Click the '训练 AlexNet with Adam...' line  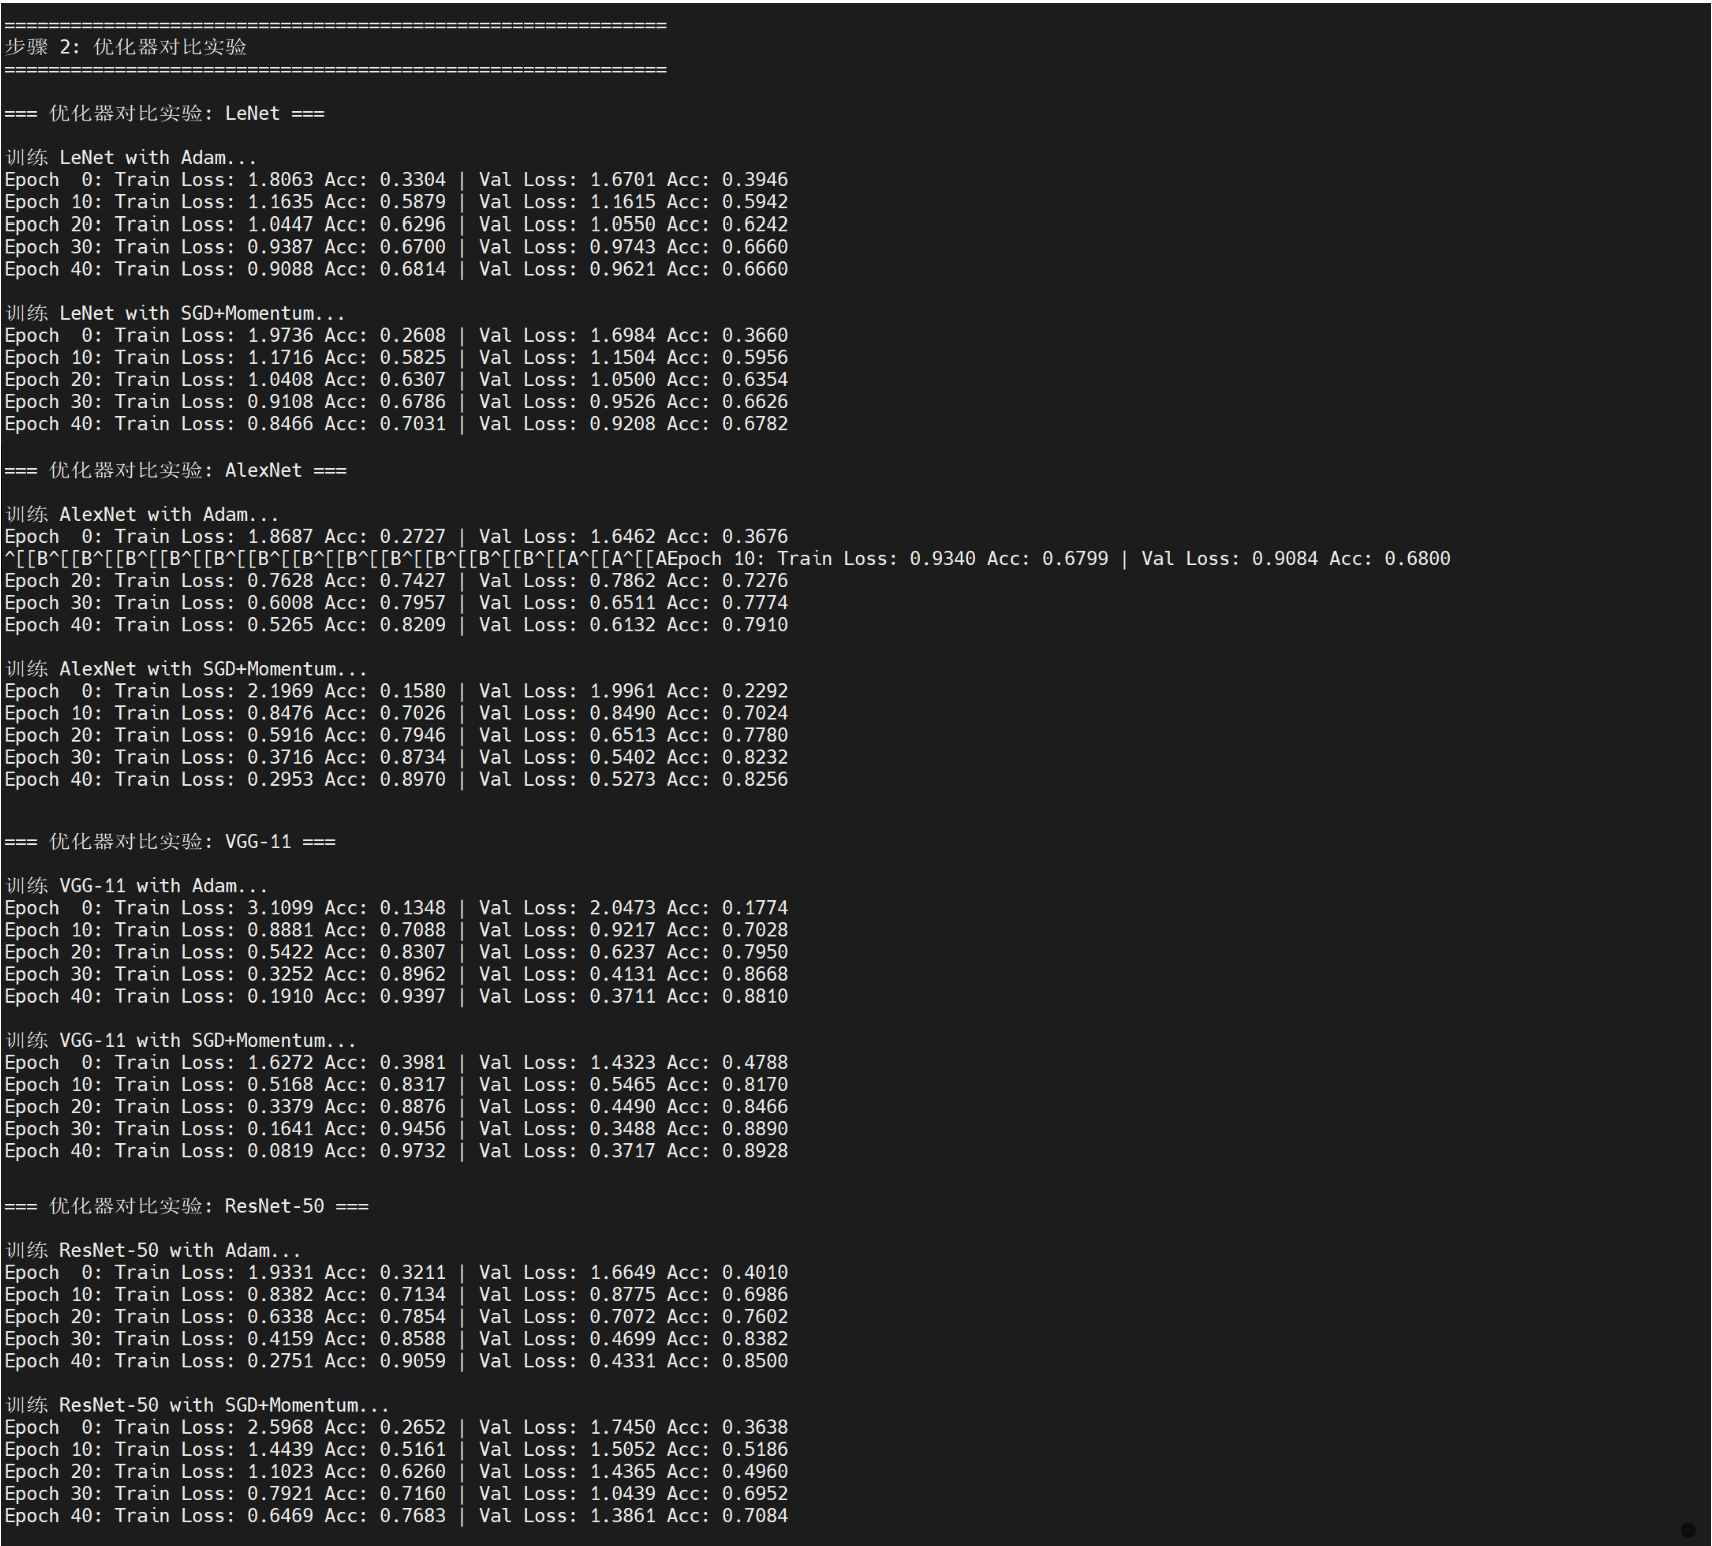tap(142, 514)
